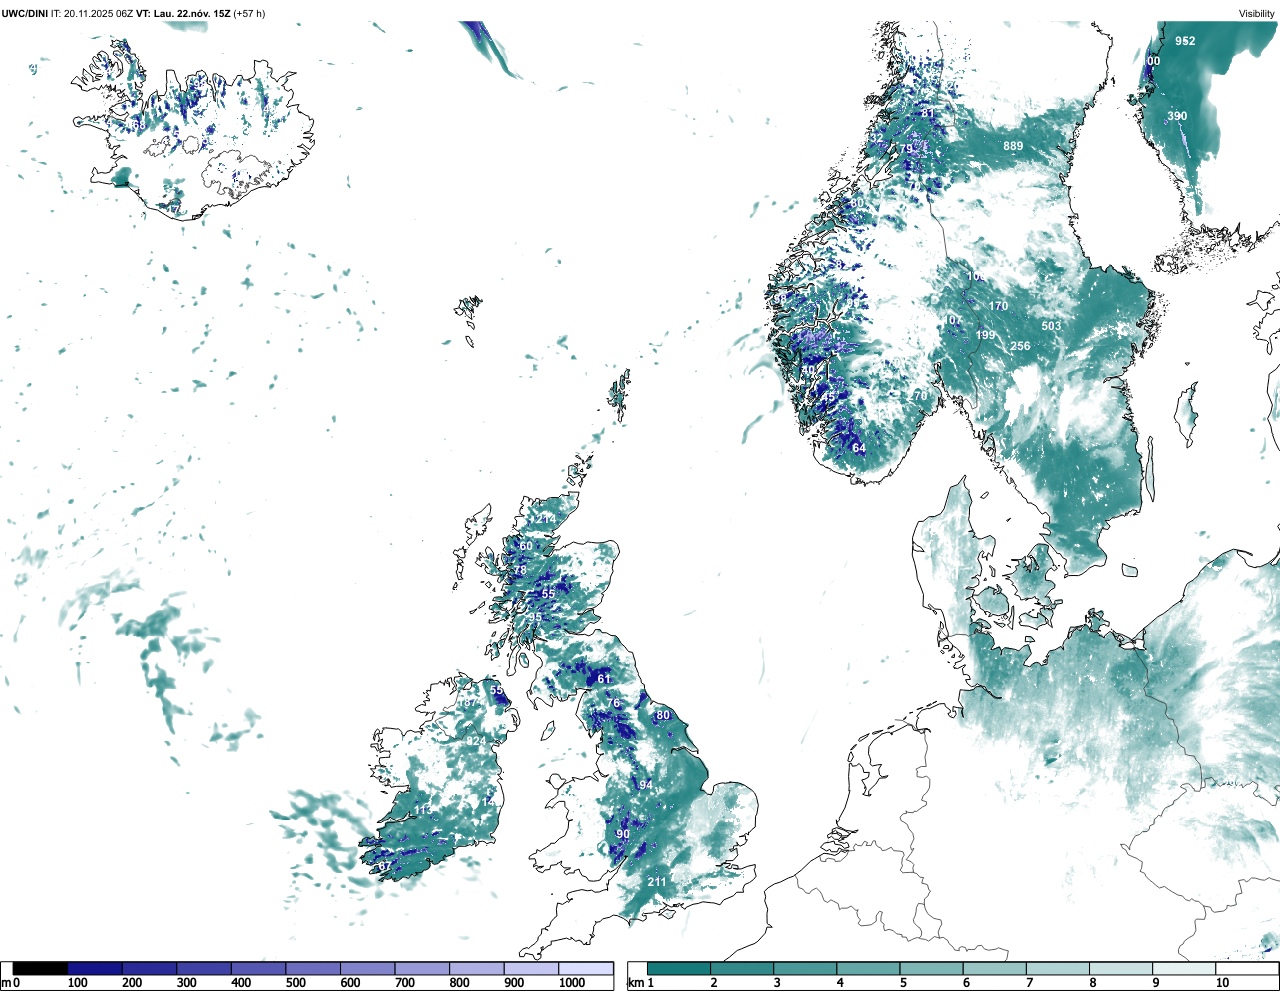Click the meters legend swatch between 900 and 1000

tap(531, 969)
